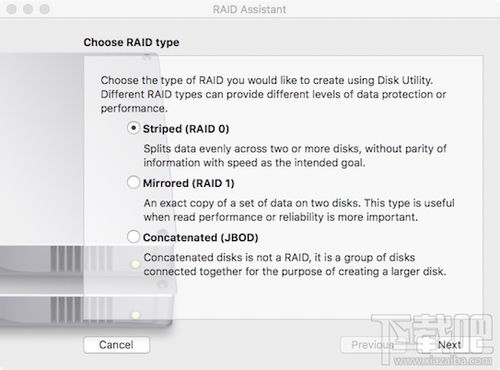Viewport: 500px width, 370px height.
Task: Click the Striped description about splitting data
Action: tap(295, 156)
